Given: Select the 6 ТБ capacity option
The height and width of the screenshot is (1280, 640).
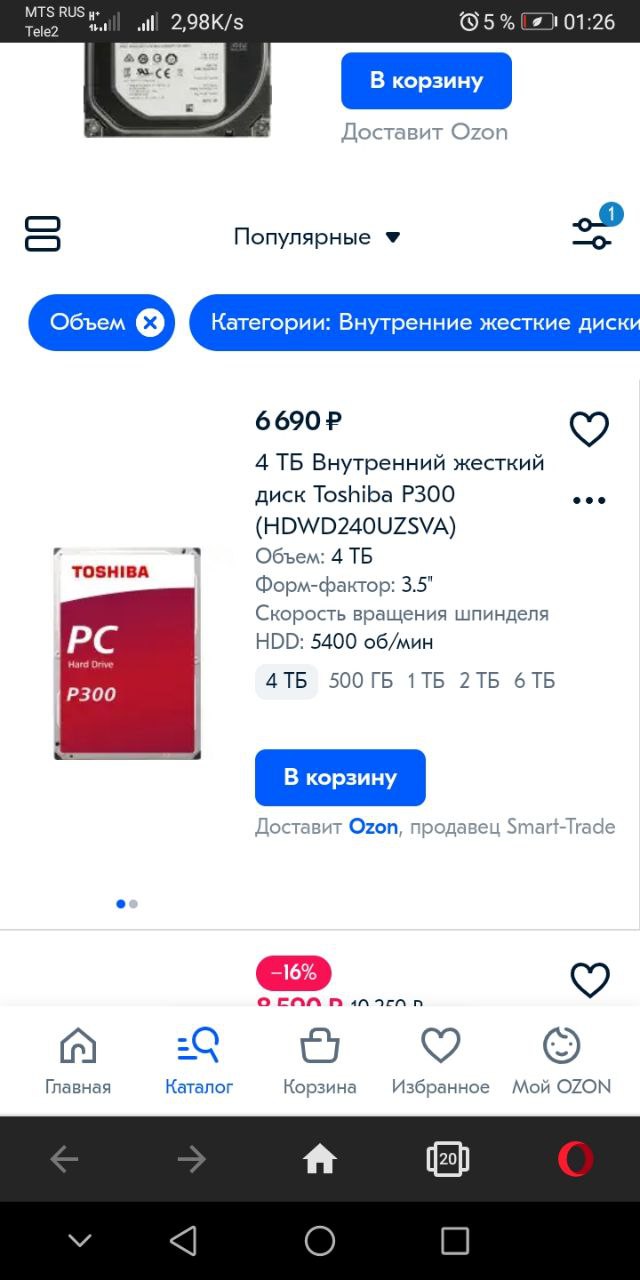Looking at the screenshot, I should coord(534,681).
